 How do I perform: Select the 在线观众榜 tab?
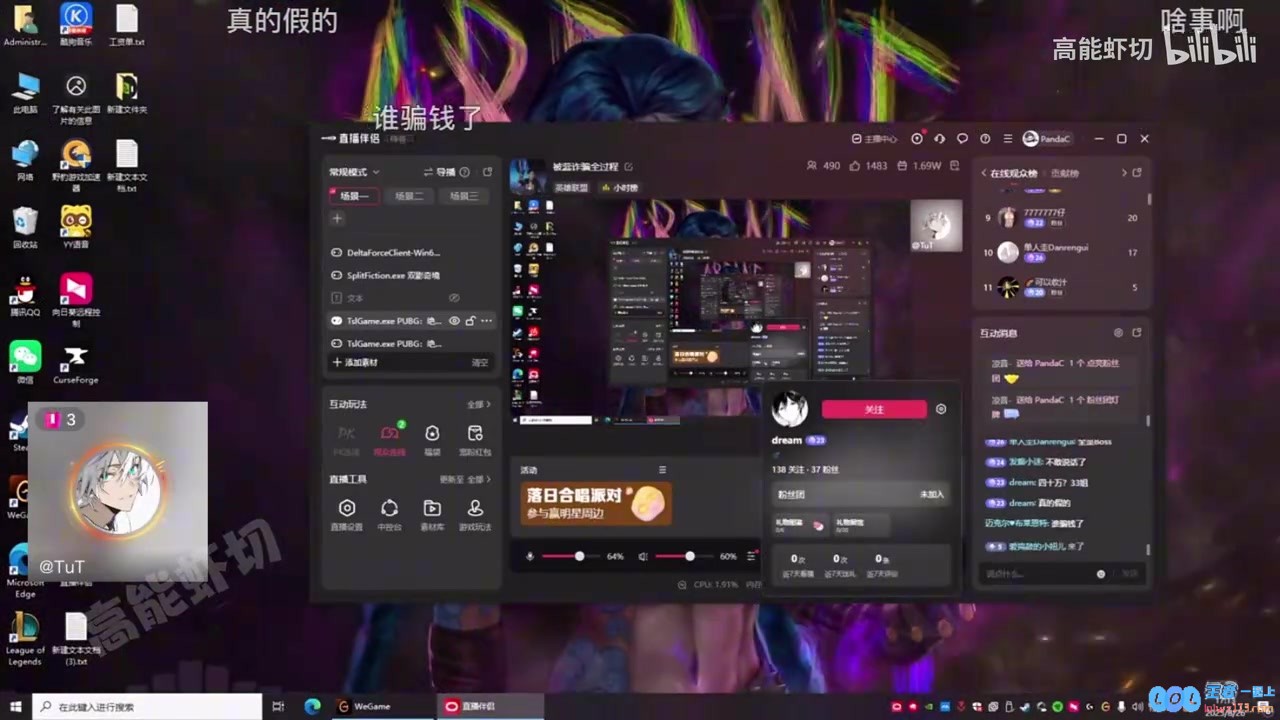pyautogui.click(x=1014, y=173)
